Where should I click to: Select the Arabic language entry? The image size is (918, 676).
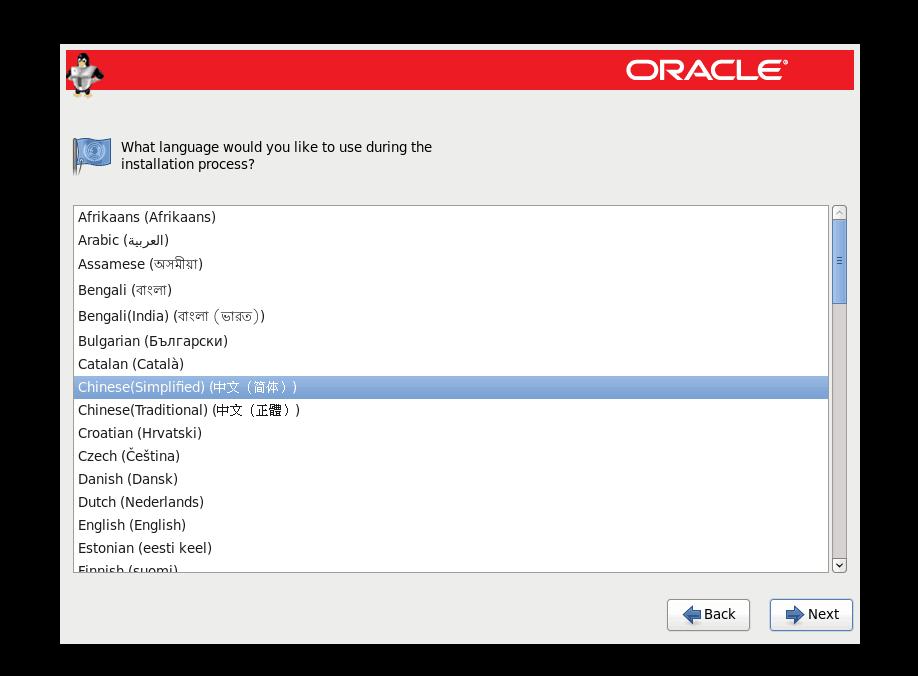coord(123,240)
